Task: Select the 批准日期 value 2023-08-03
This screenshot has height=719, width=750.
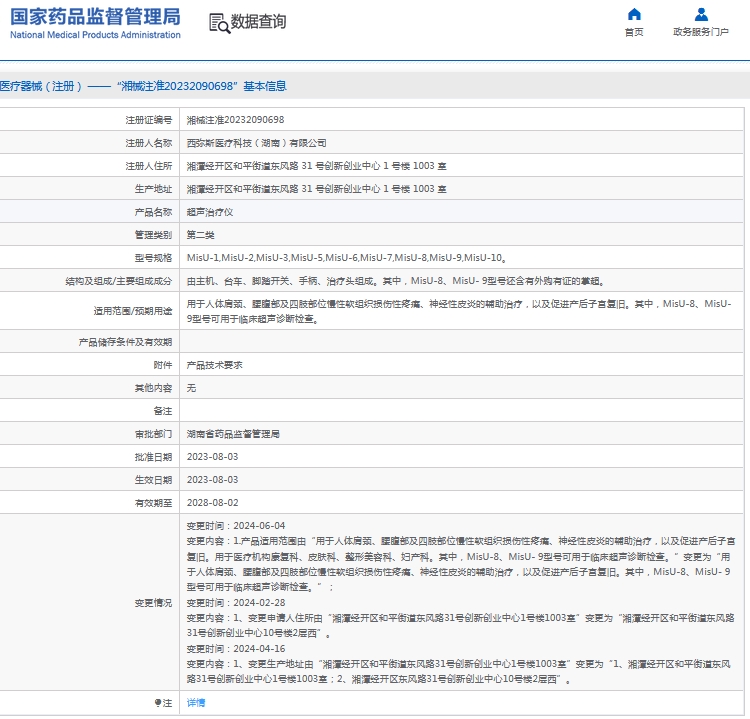Action: pyautogui.click(x=212, y=457)
